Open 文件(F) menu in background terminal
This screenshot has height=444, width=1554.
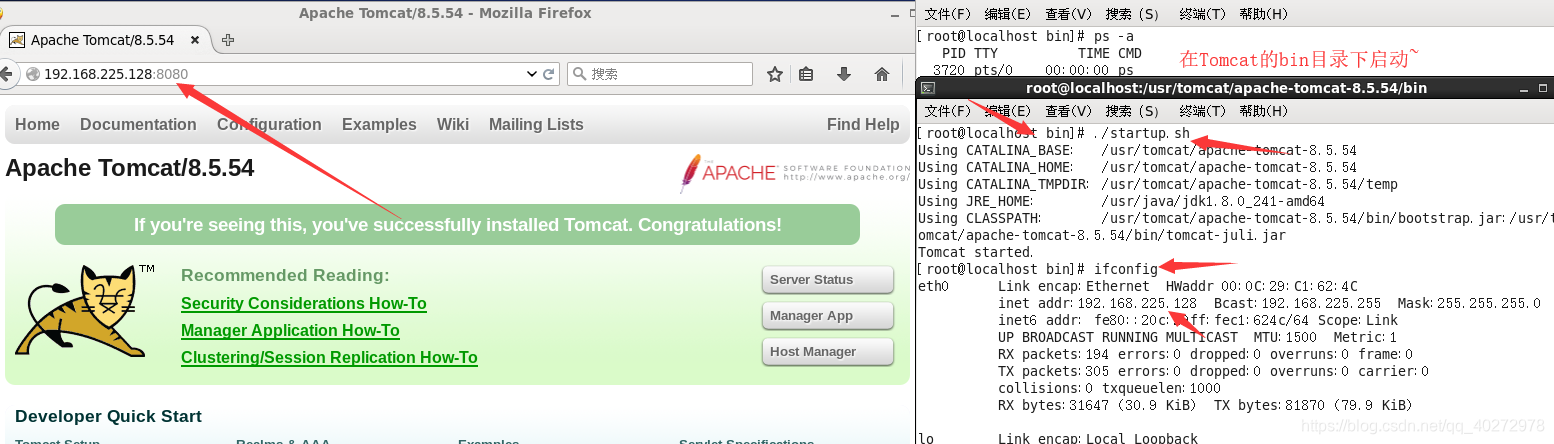click(x=948, y=14)
